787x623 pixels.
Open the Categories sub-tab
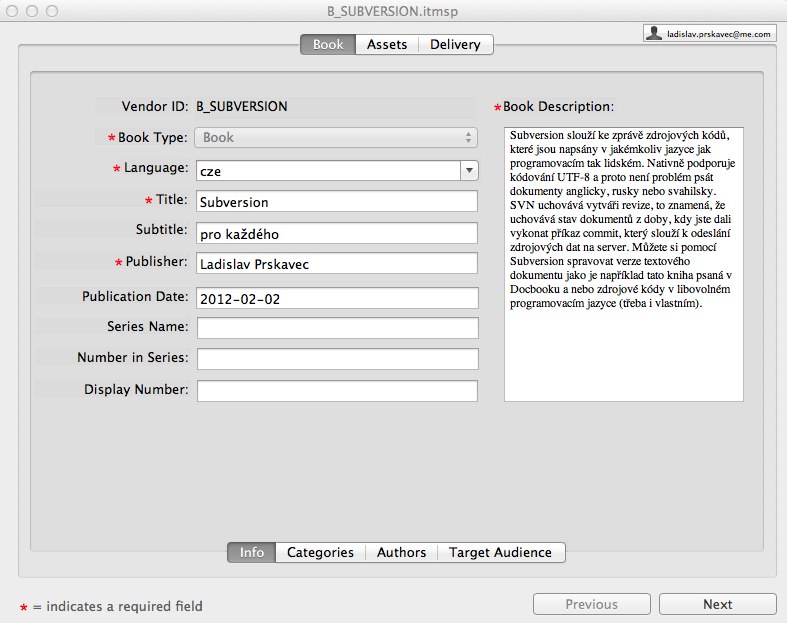pos(320,553)
